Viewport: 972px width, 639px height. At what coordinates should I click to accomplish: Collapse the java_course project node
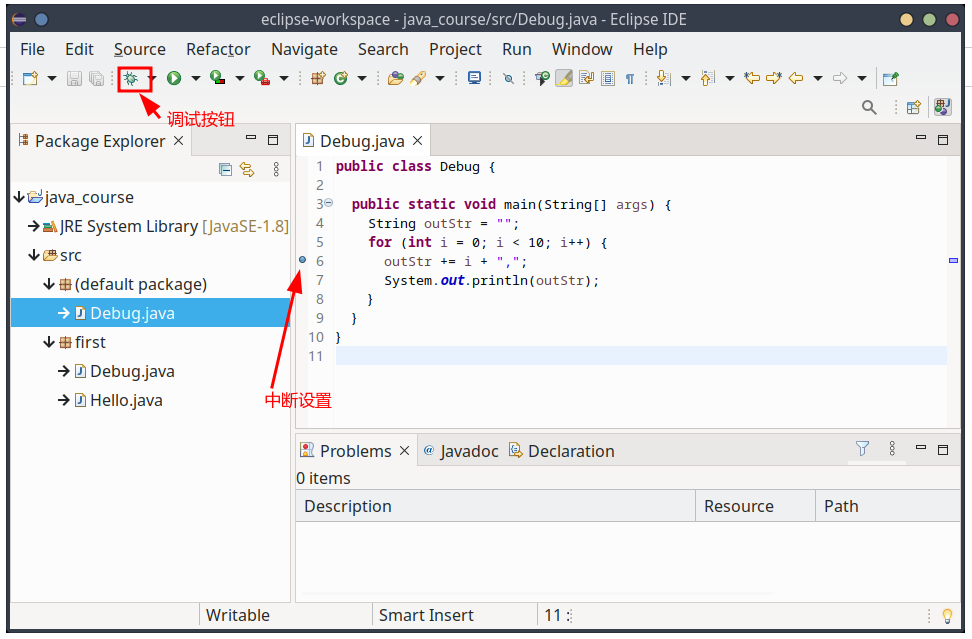point(19,198)
